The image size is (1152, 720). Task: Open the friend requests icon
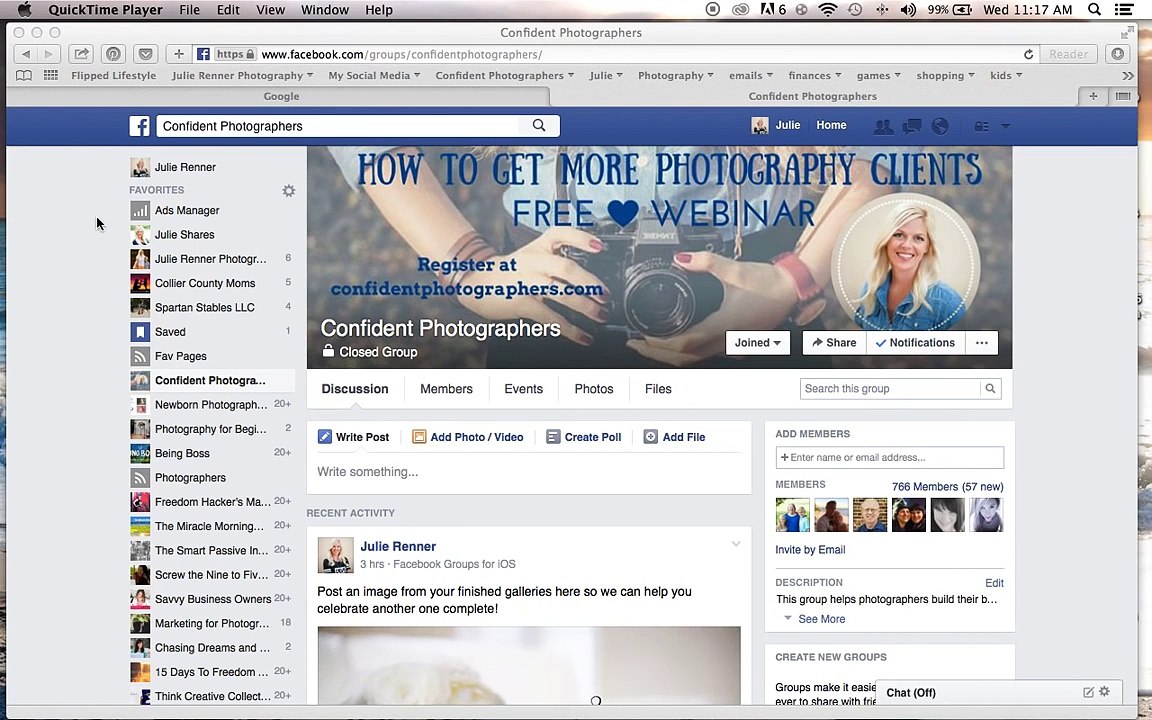(x=883, y=126)
